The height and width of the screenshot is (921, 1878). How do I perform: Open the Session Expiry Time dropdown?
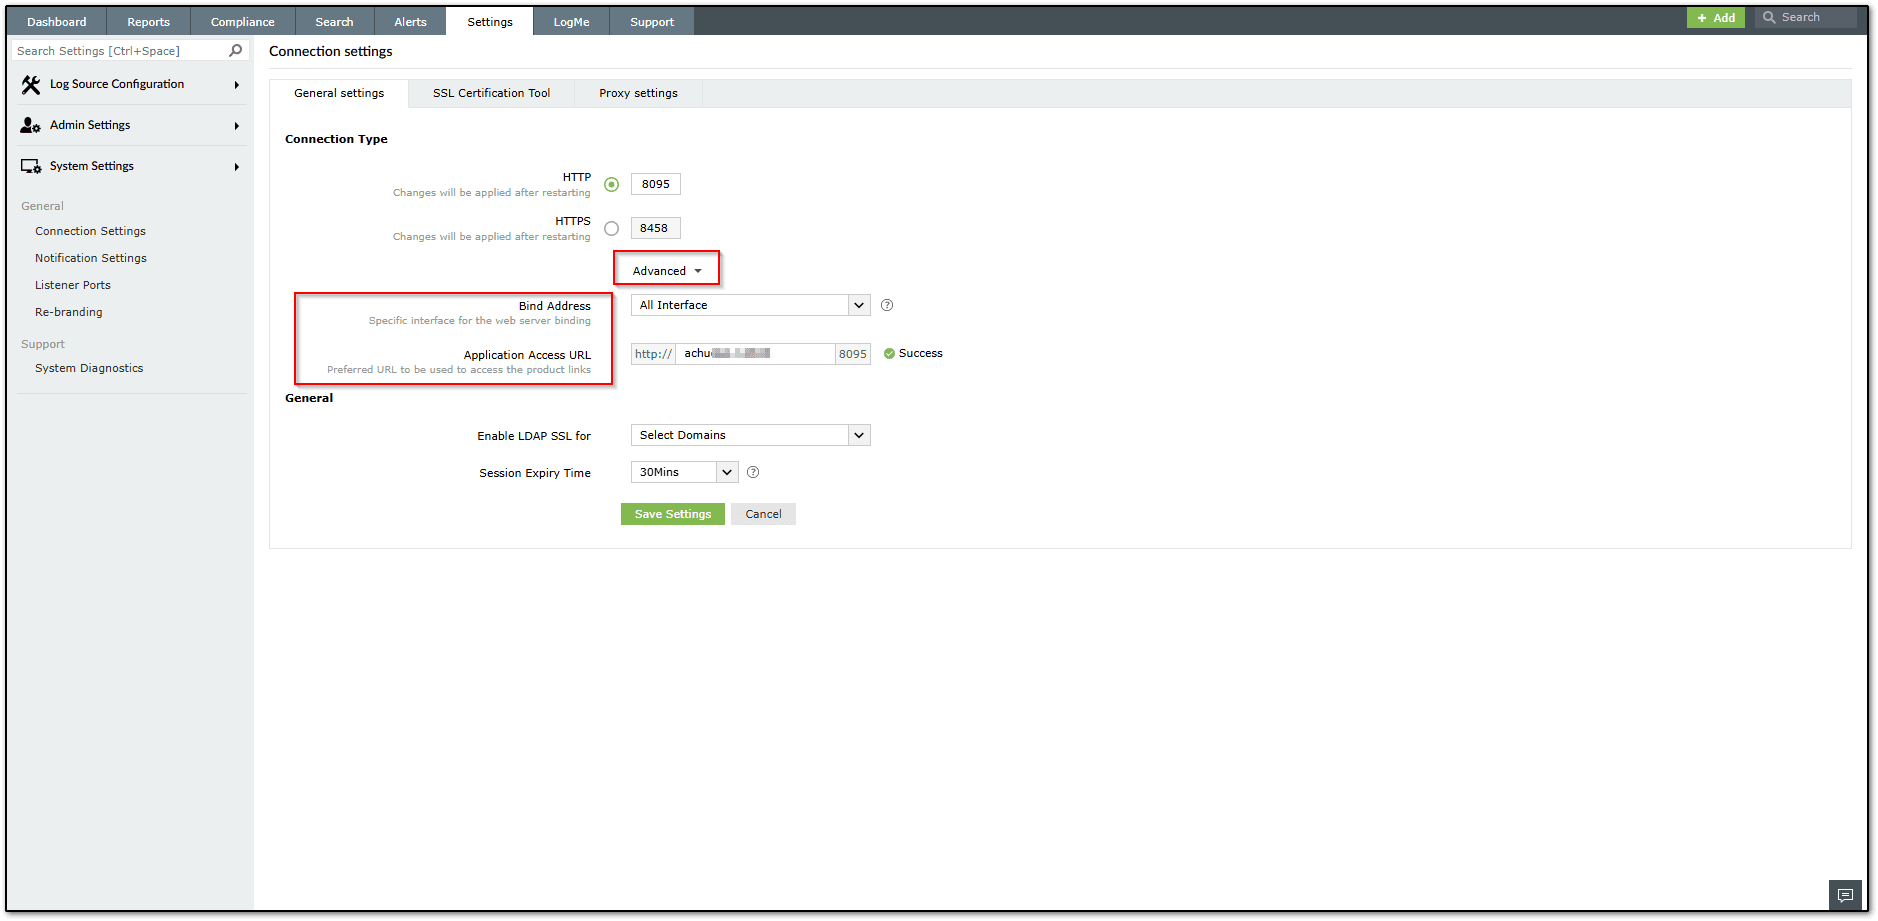(684, 472)
